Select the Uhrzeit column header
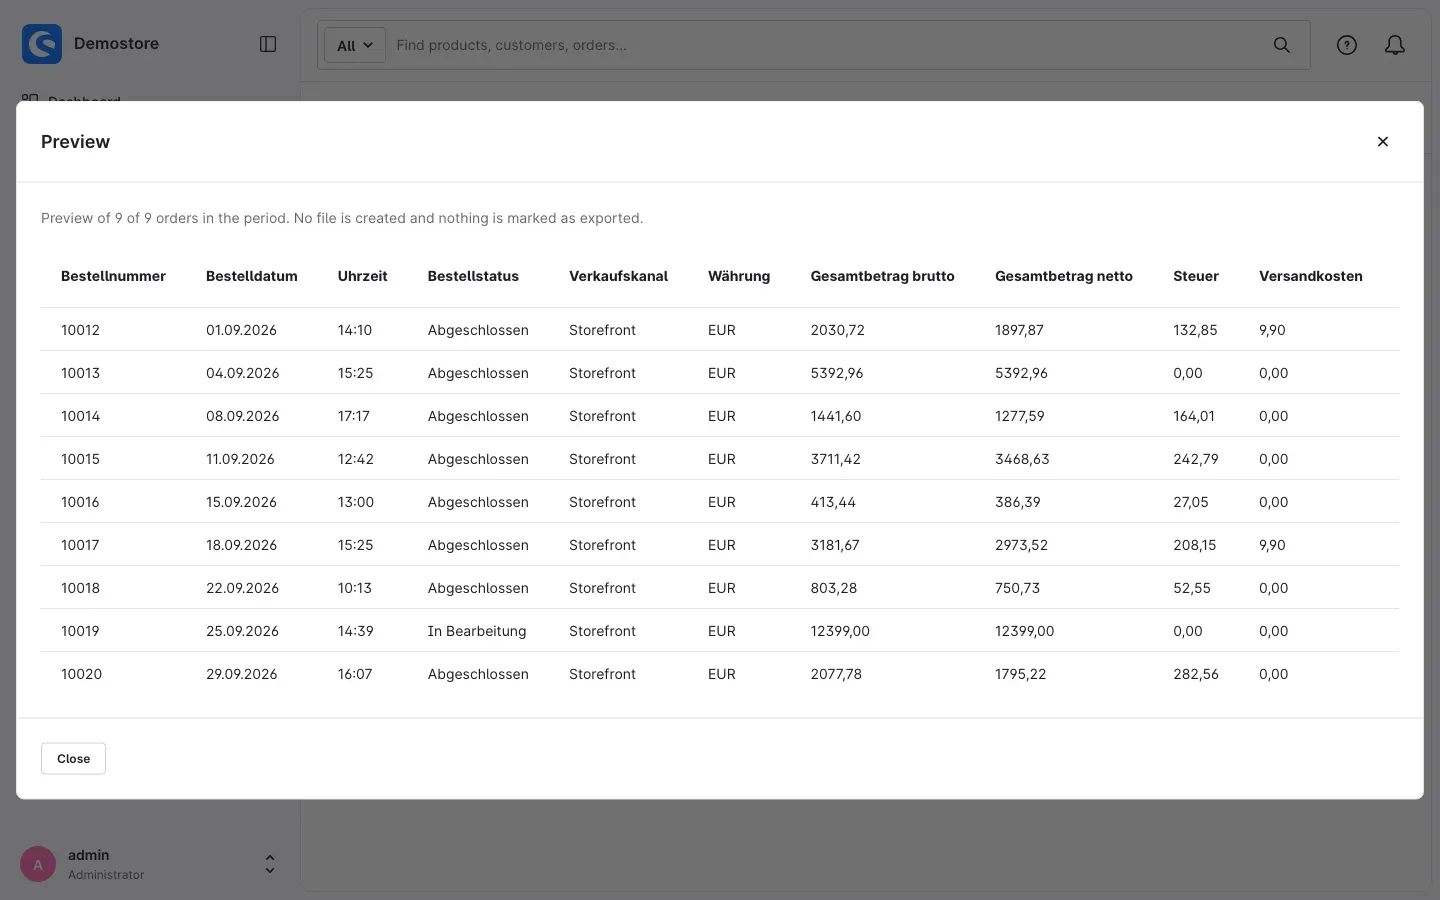1440x900 pixels. pyautogui.click(x=362, y=276)
